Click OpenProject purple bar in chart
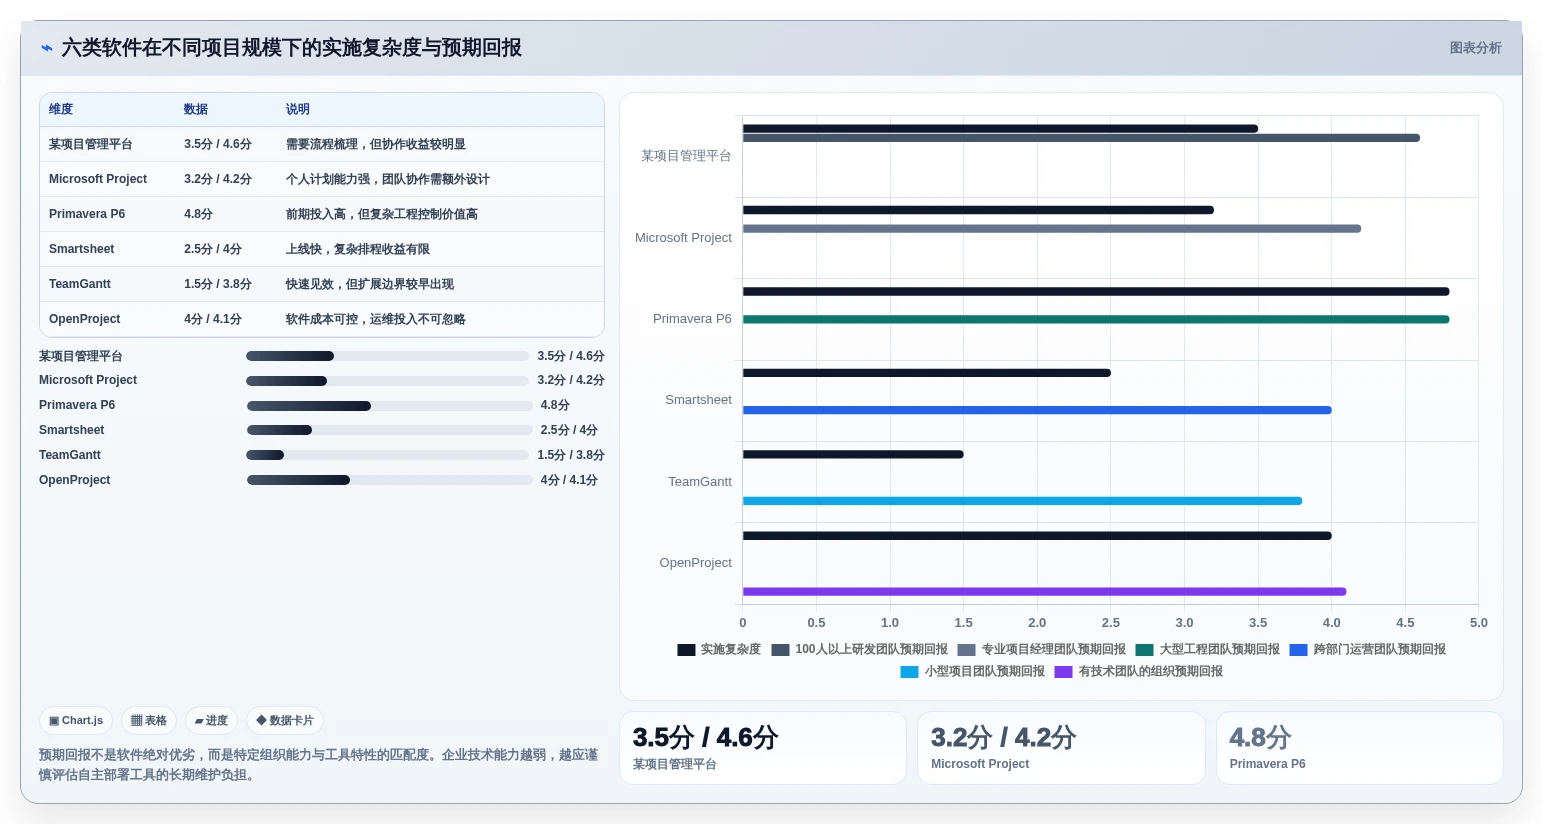The image size is (1543, 824). 1044,592
